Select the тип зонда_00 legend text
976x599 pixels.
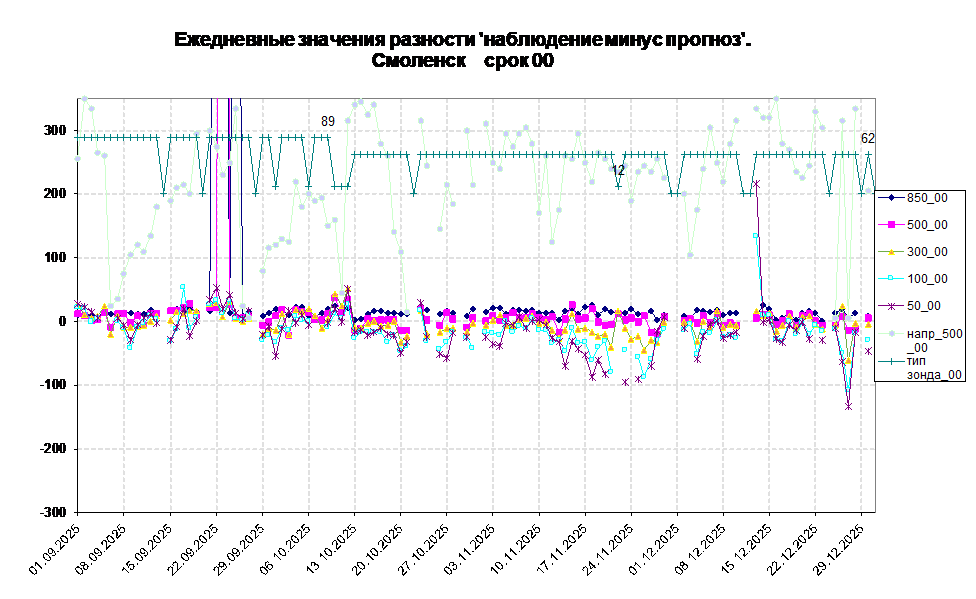coord(934,367)
